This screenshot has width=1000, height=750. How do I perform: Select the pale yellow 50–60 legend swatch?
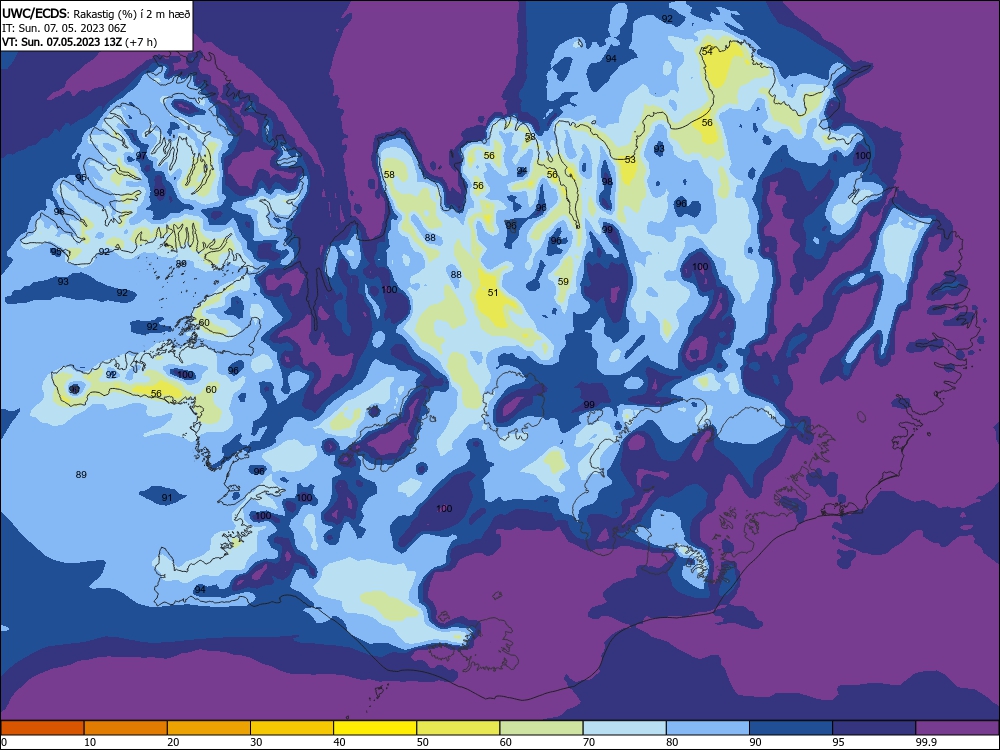458,728
